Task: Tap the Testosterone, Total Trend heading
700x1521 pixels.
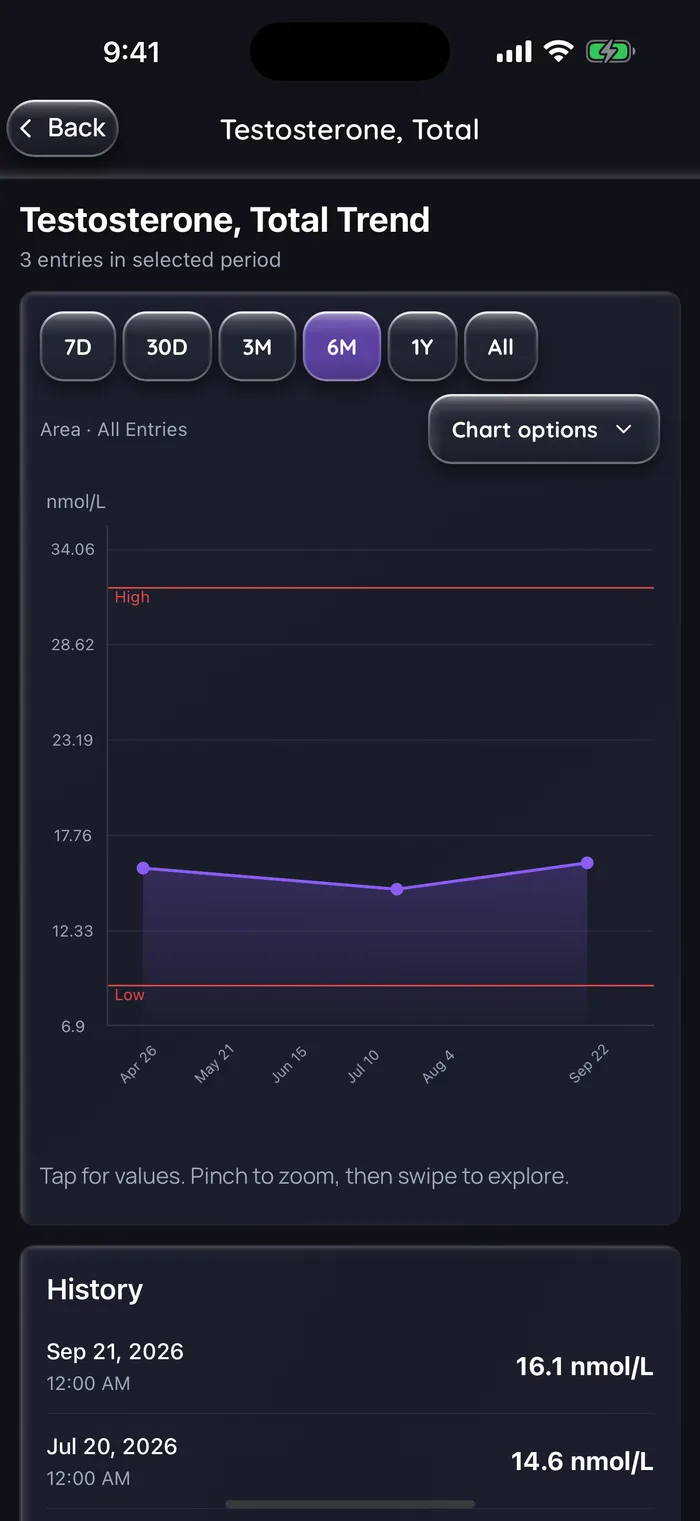Action: [225, 220]
